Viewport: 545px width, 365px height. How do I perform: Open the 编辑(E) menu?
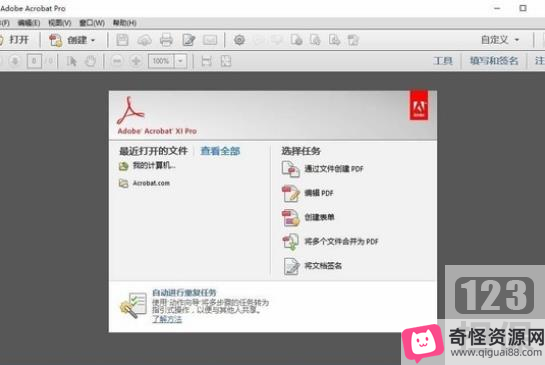[29, 23]
